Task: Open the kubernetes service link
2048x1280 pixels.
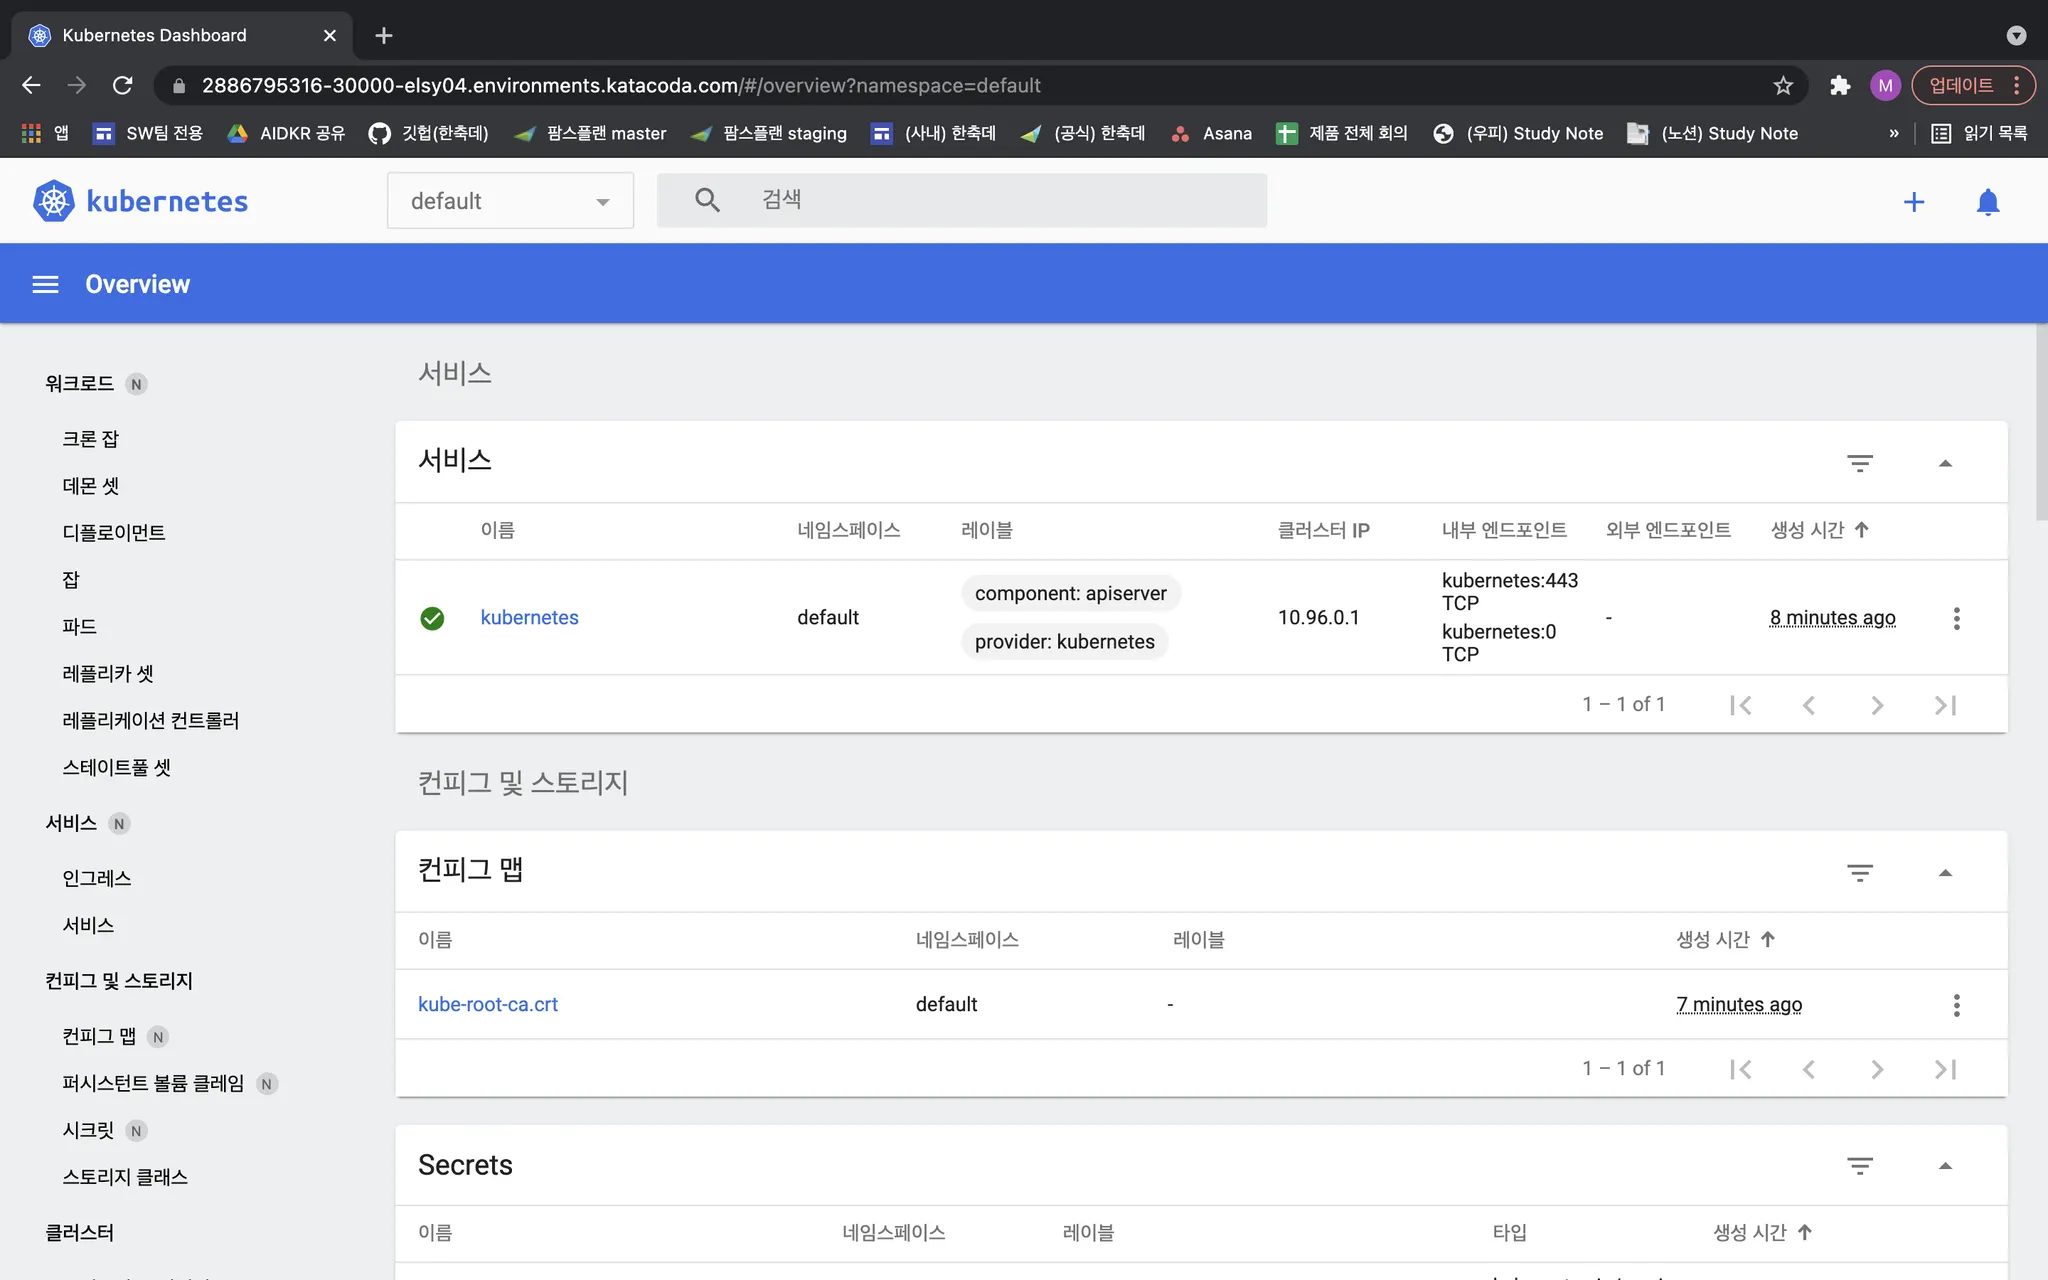Action: click(529, 618)
